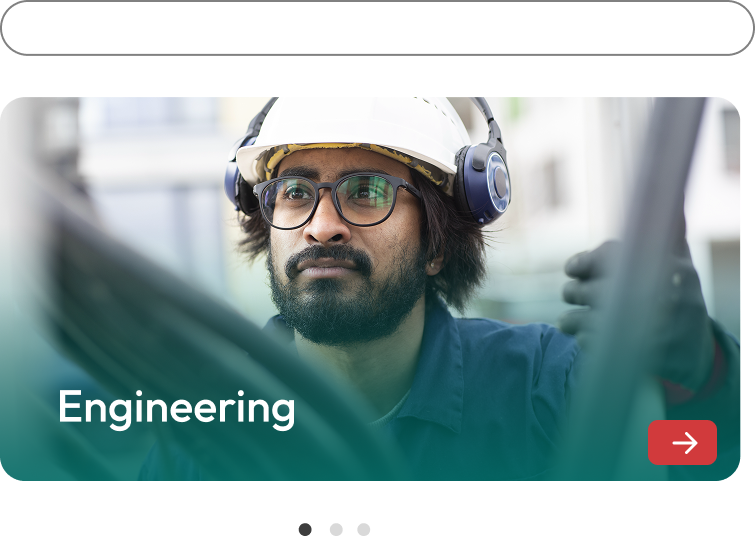Open Engineering using the right-arrow button
This screenshot has height=537, width=755.
coord(682,442)
